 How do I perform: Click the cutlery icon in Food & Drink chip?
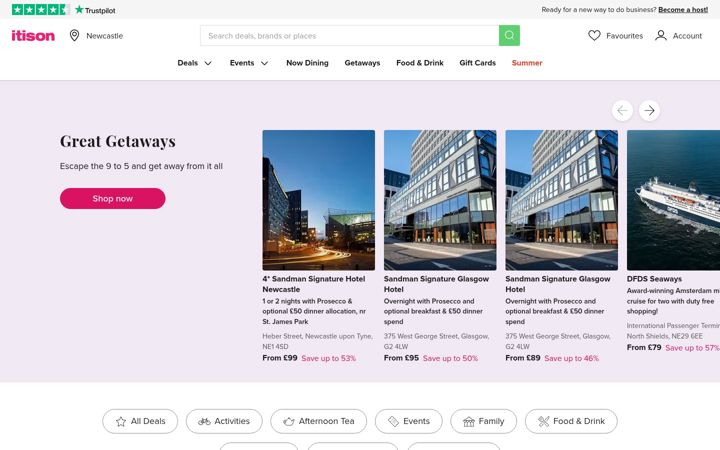pos(544,422)
